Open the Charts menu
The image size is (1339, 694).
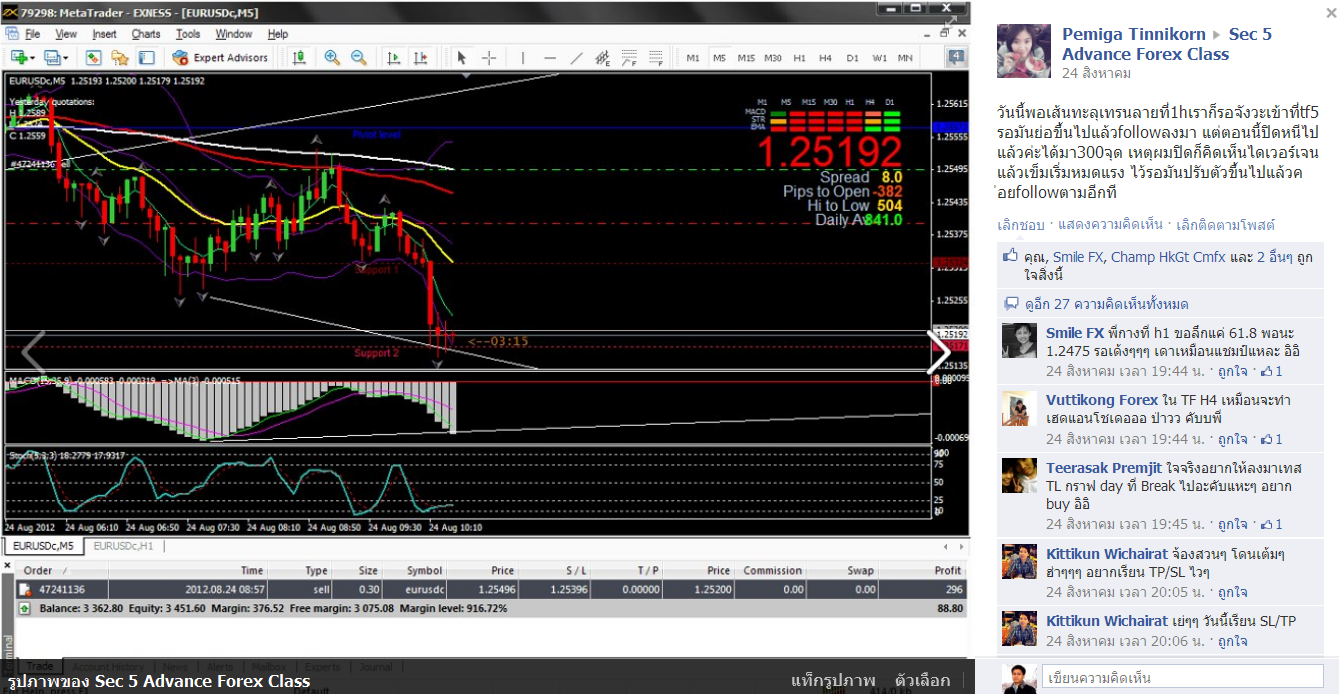(x=146, y=34)
